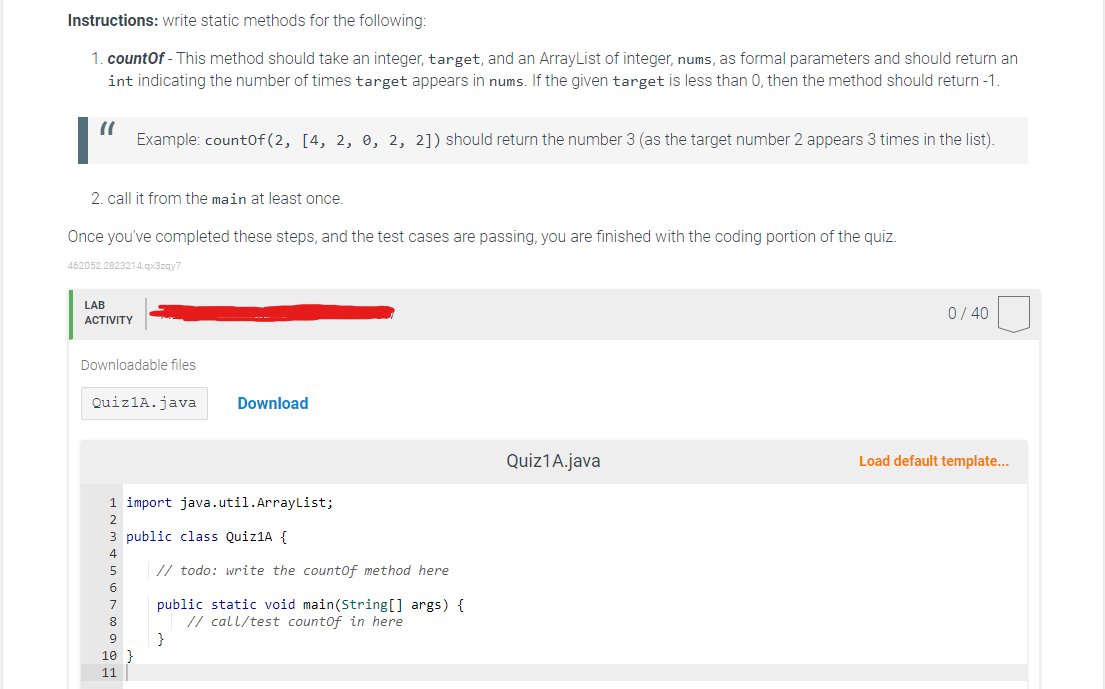Click the trophy completion icon next to 0/40
The width and height of the screenshot is (1105, 689).
[x=1014, y=313]
